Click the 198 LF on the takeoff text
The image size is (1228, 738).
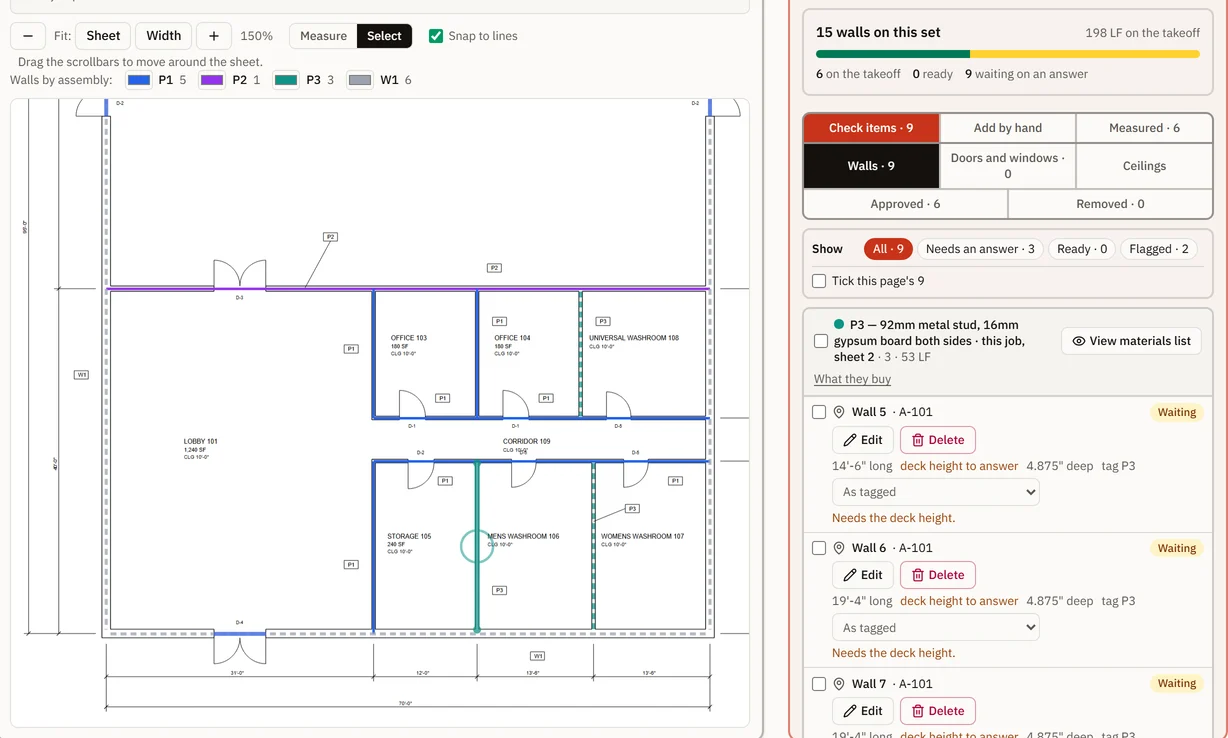[x=1142, y=33]
